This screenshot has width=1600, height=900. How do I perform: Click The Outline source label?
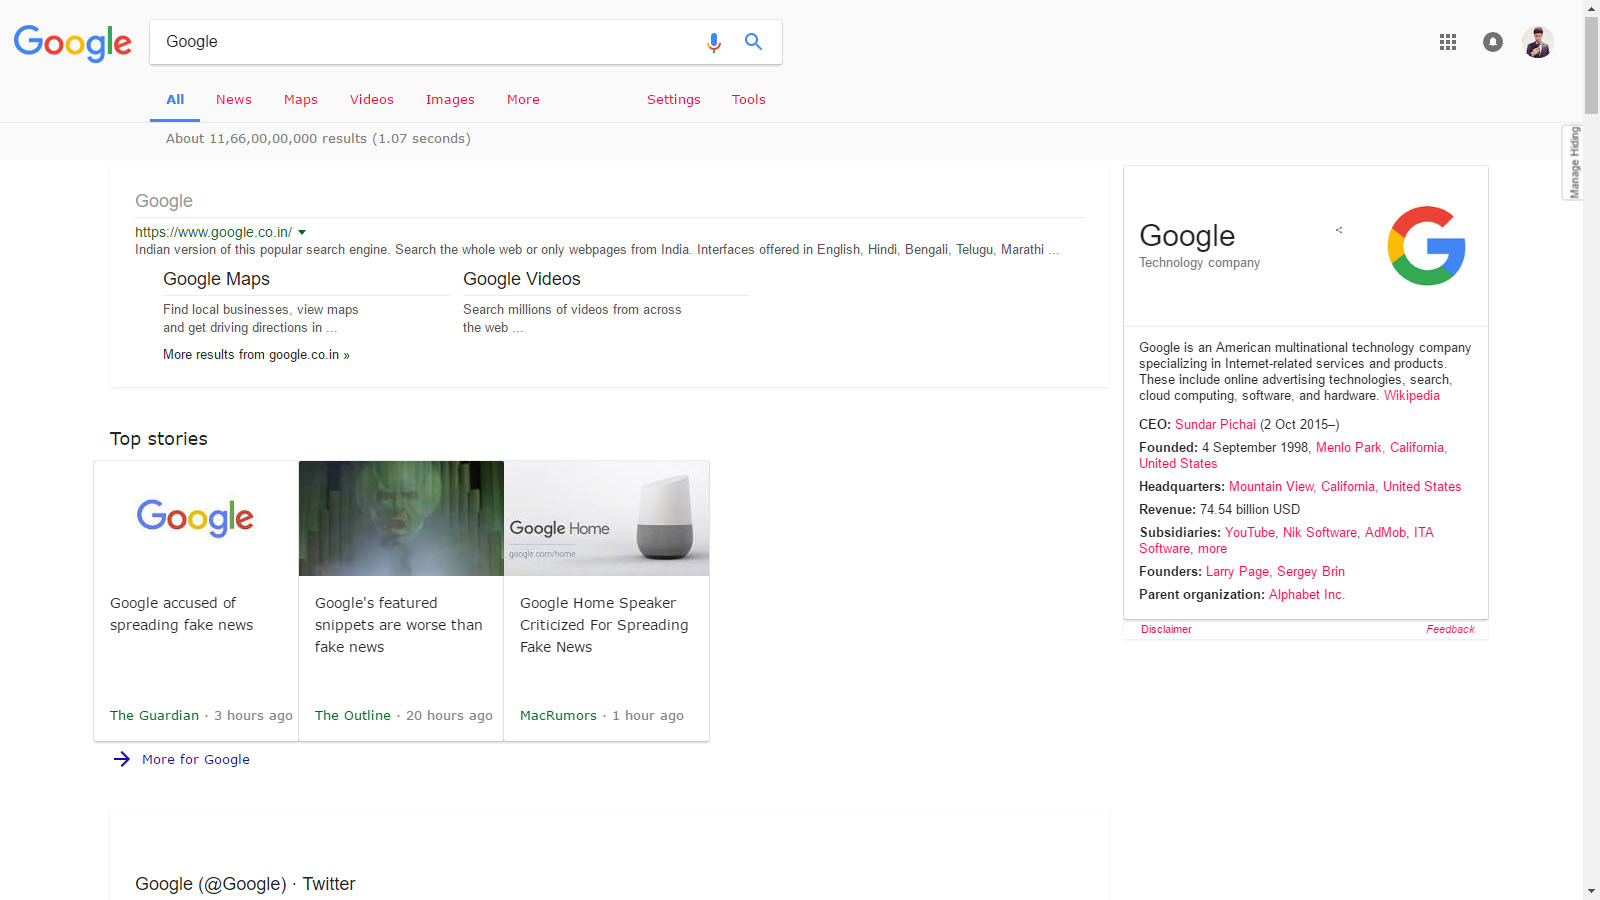tap(352, 716)
